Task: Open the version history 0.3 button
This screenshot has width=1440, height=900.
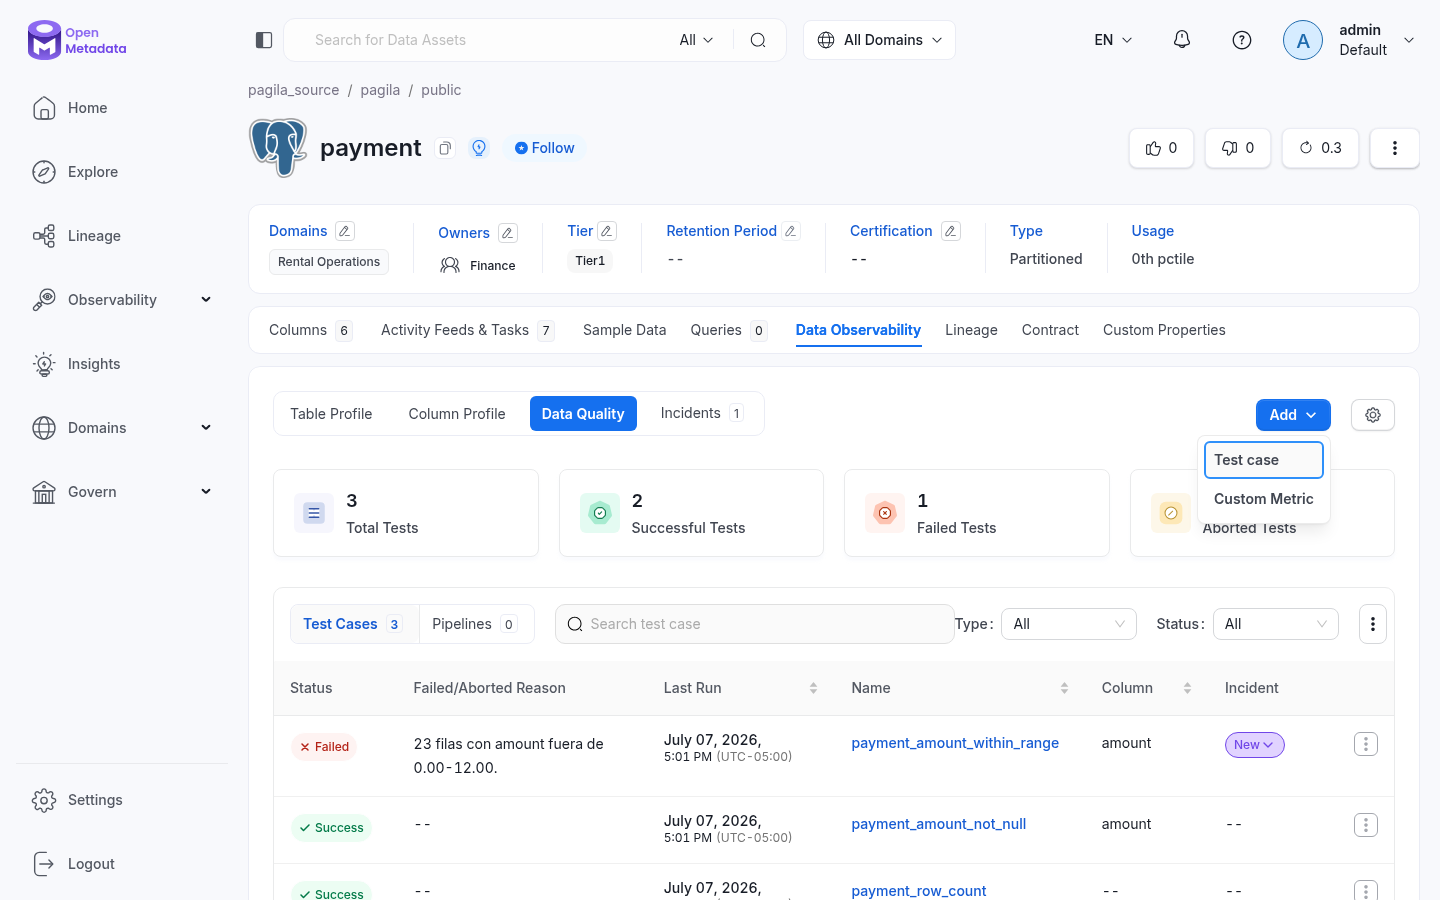Action: point(1320,148)
